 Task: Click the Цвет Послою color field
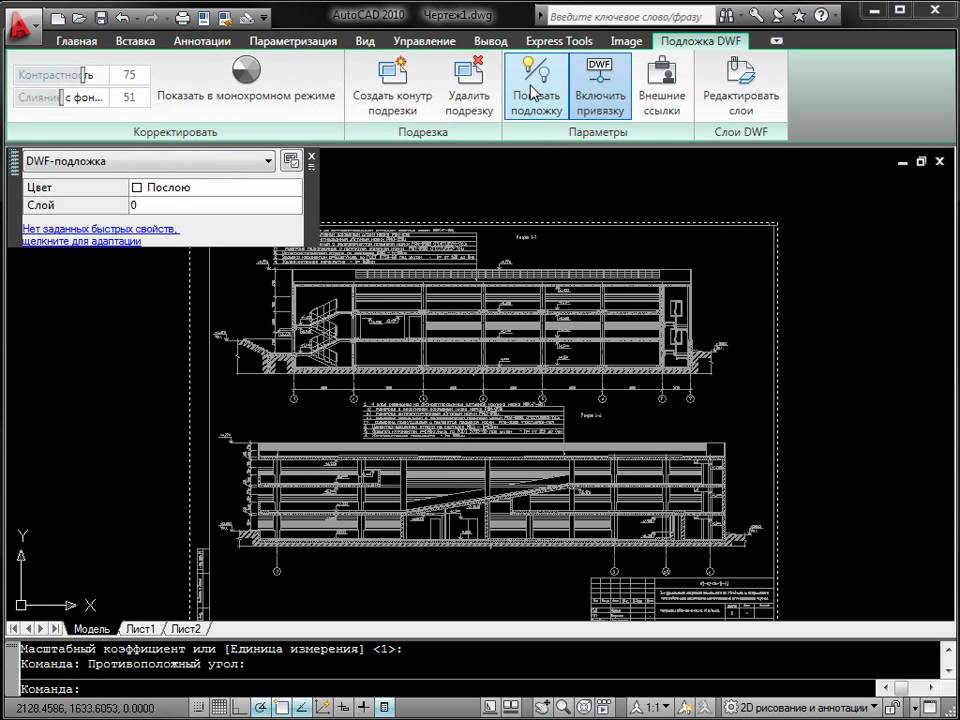(216, 187)
